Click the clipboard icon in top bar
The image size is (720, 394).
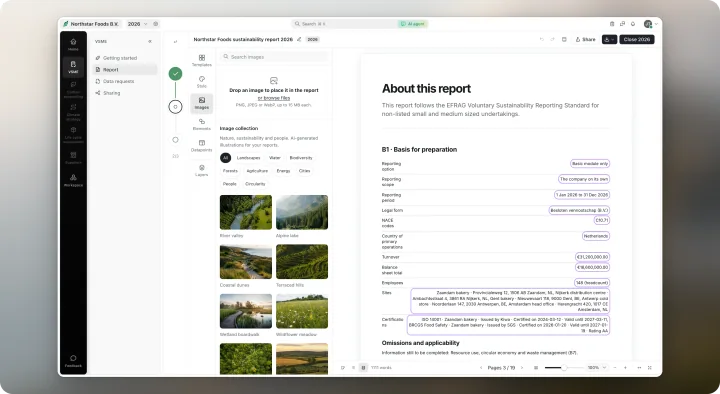[612, 24]
